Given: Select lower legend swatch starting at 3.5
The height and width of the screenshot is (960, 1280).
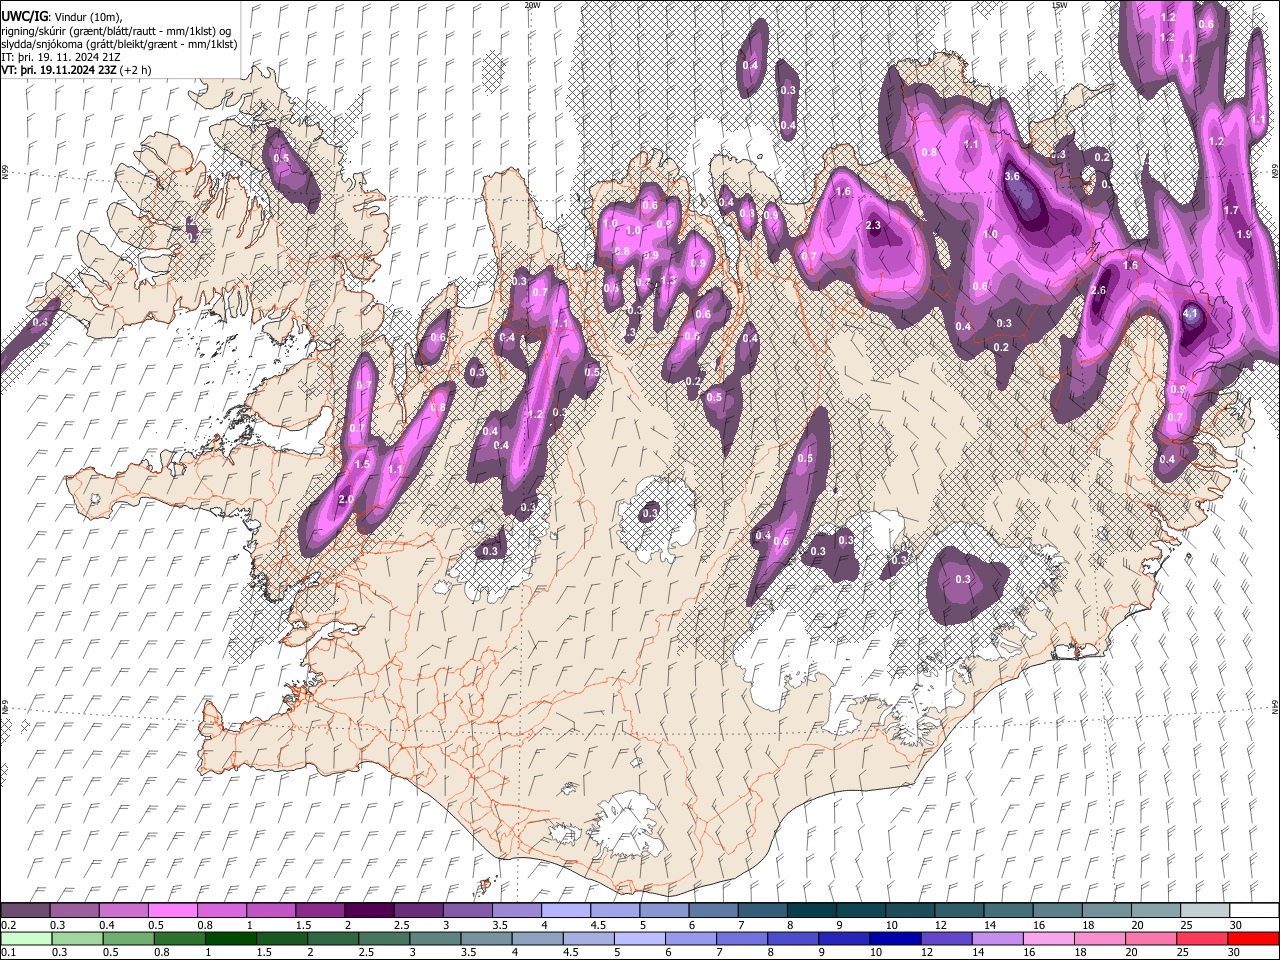Looking at the screenshot, I should [x=485, y=938].
